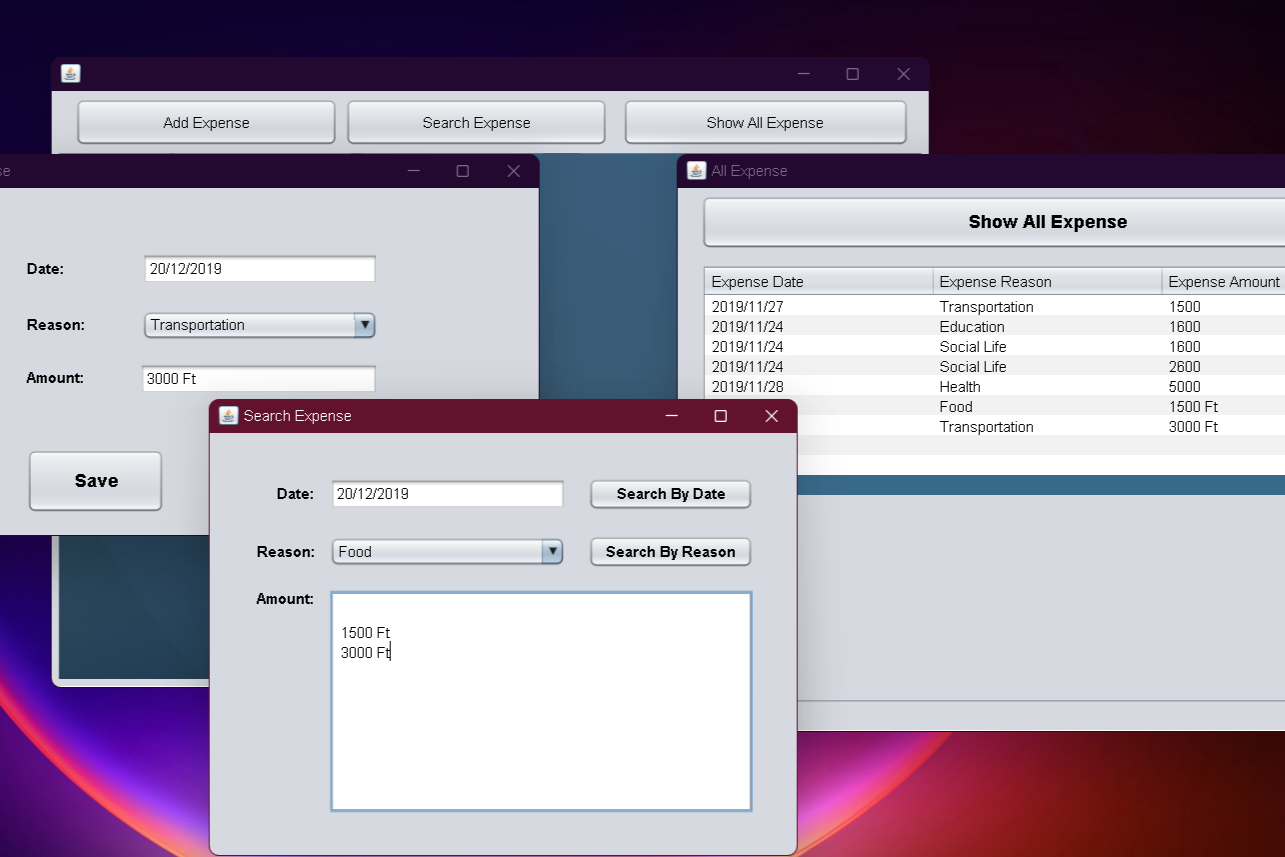1285x857 pixels.
Task: Click the Java icon in Search Expense title bar
Action: point(228,416)
